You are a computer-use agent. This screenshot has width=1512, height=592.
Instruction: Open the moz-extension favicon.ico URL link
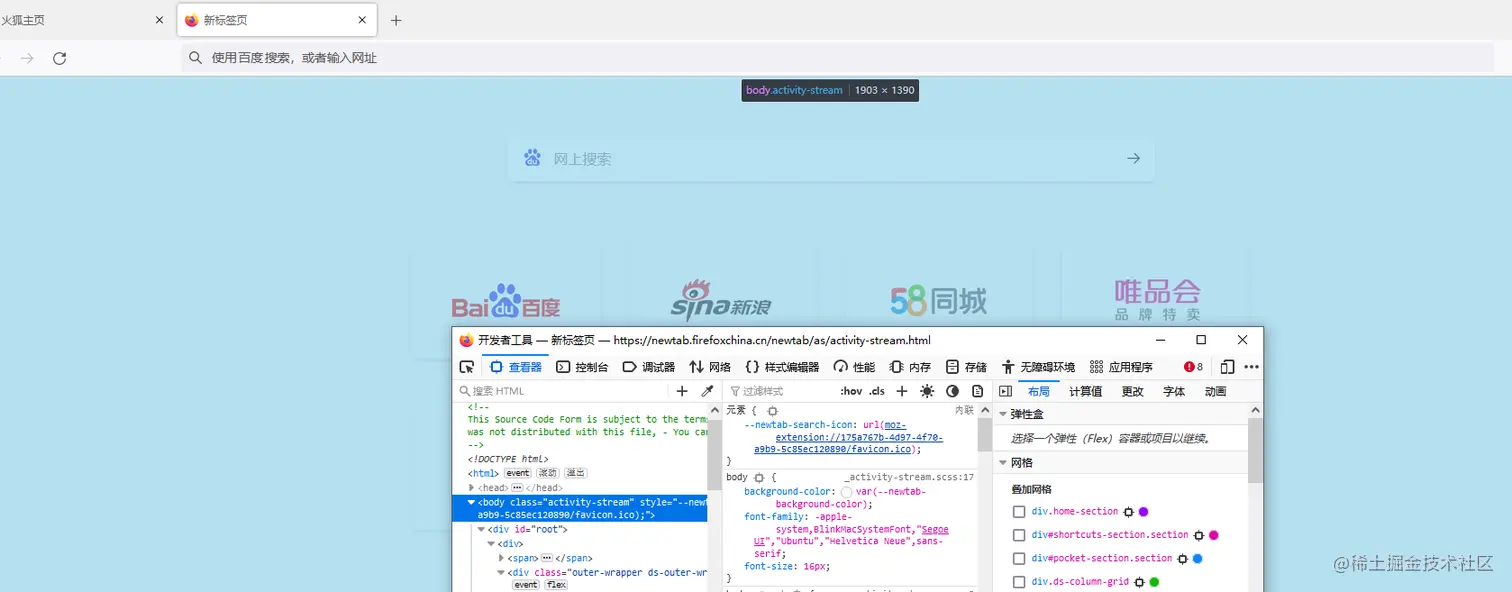point(849,437)
